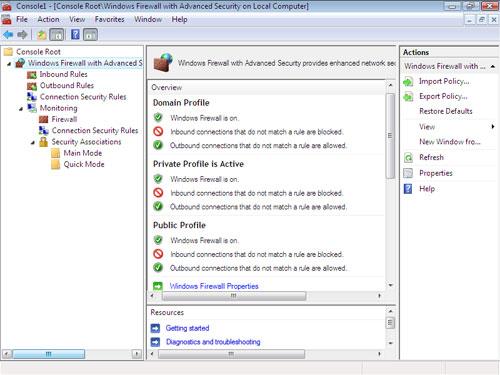Click the Overview pane scroll down arrow

pos(390,285)
